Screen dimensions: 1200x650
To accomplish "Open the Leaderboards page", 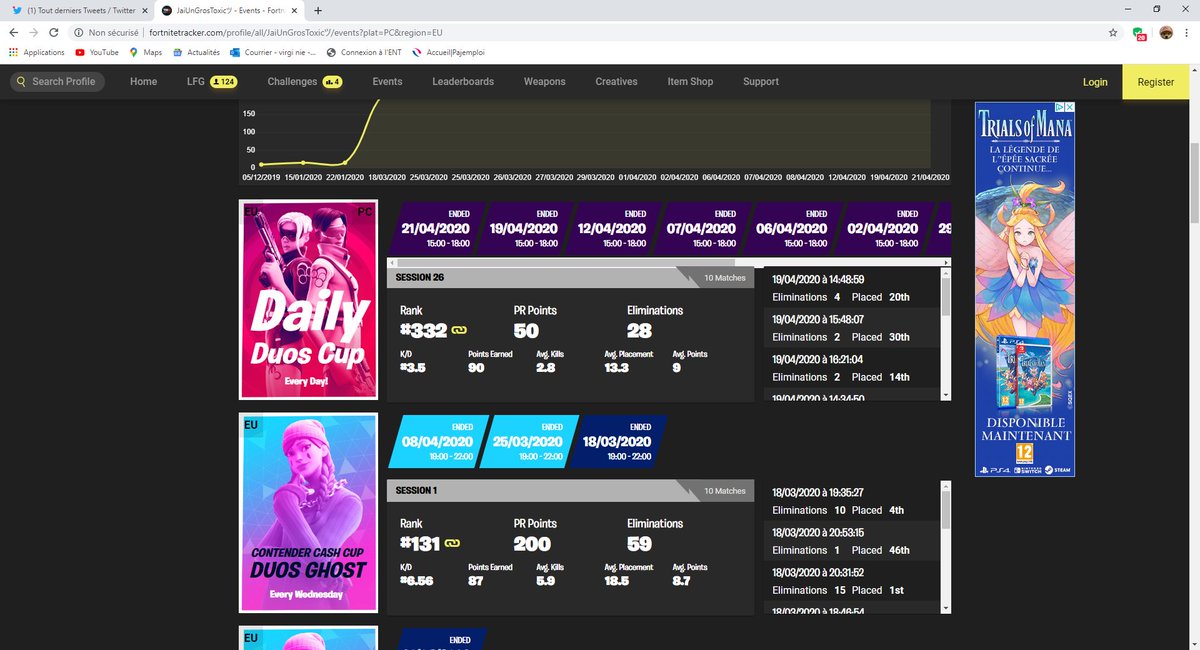I will pyautogui.click(x=463, y=81).
